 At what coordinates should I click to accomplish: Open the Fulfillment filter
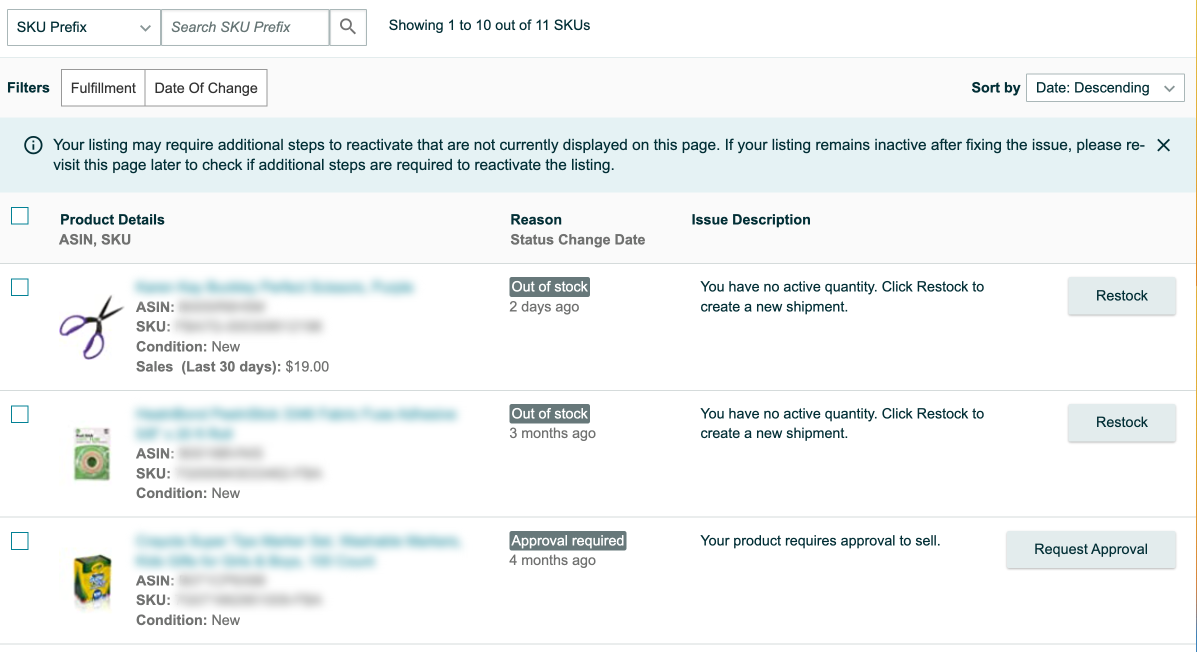[x=103, y=88]
